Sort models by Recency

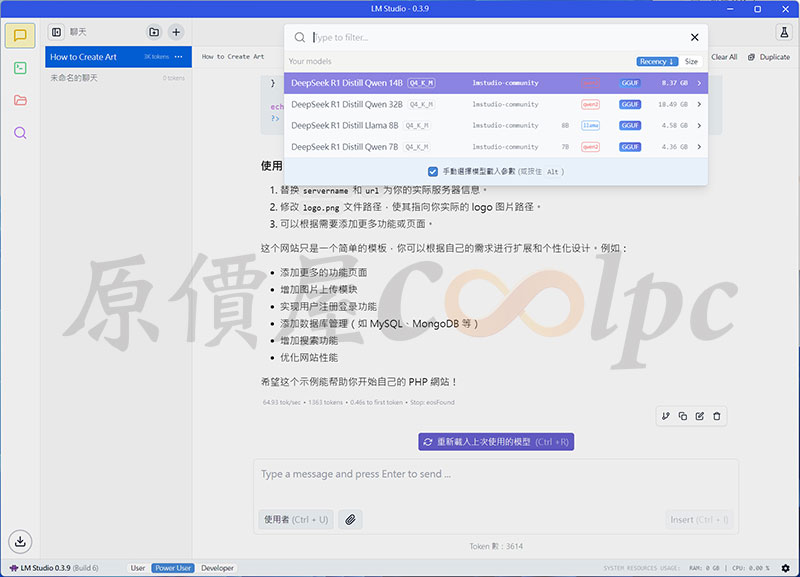pos(657,61)
